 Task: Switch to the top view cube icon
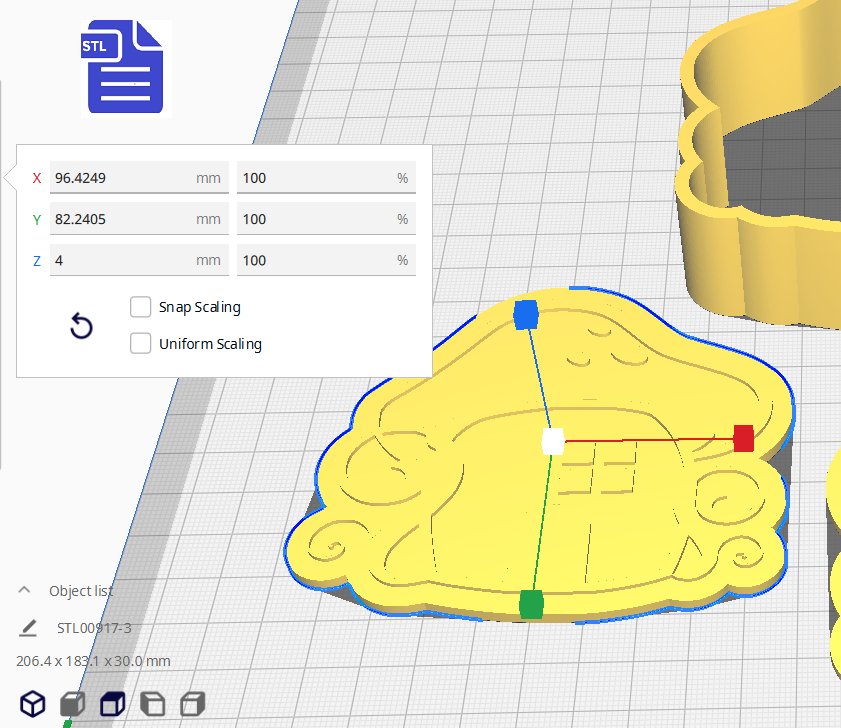113,703
